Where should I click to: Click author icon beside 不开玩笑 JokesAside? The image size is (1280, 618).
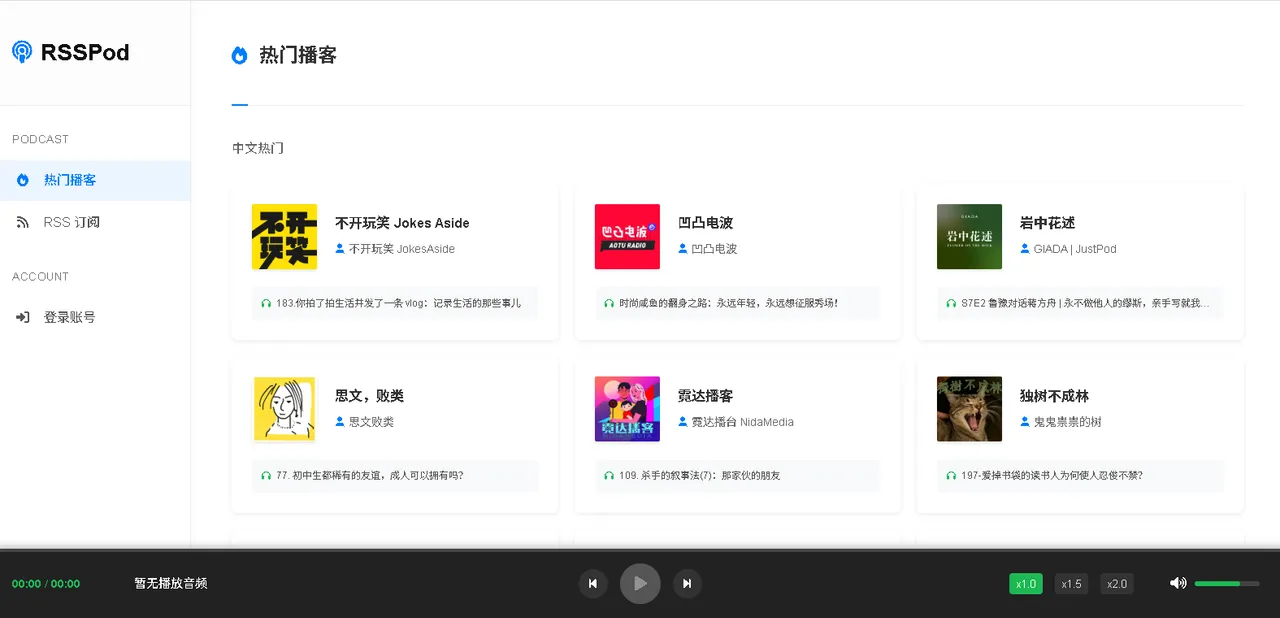pyautogui.click(x=340, y=249)
